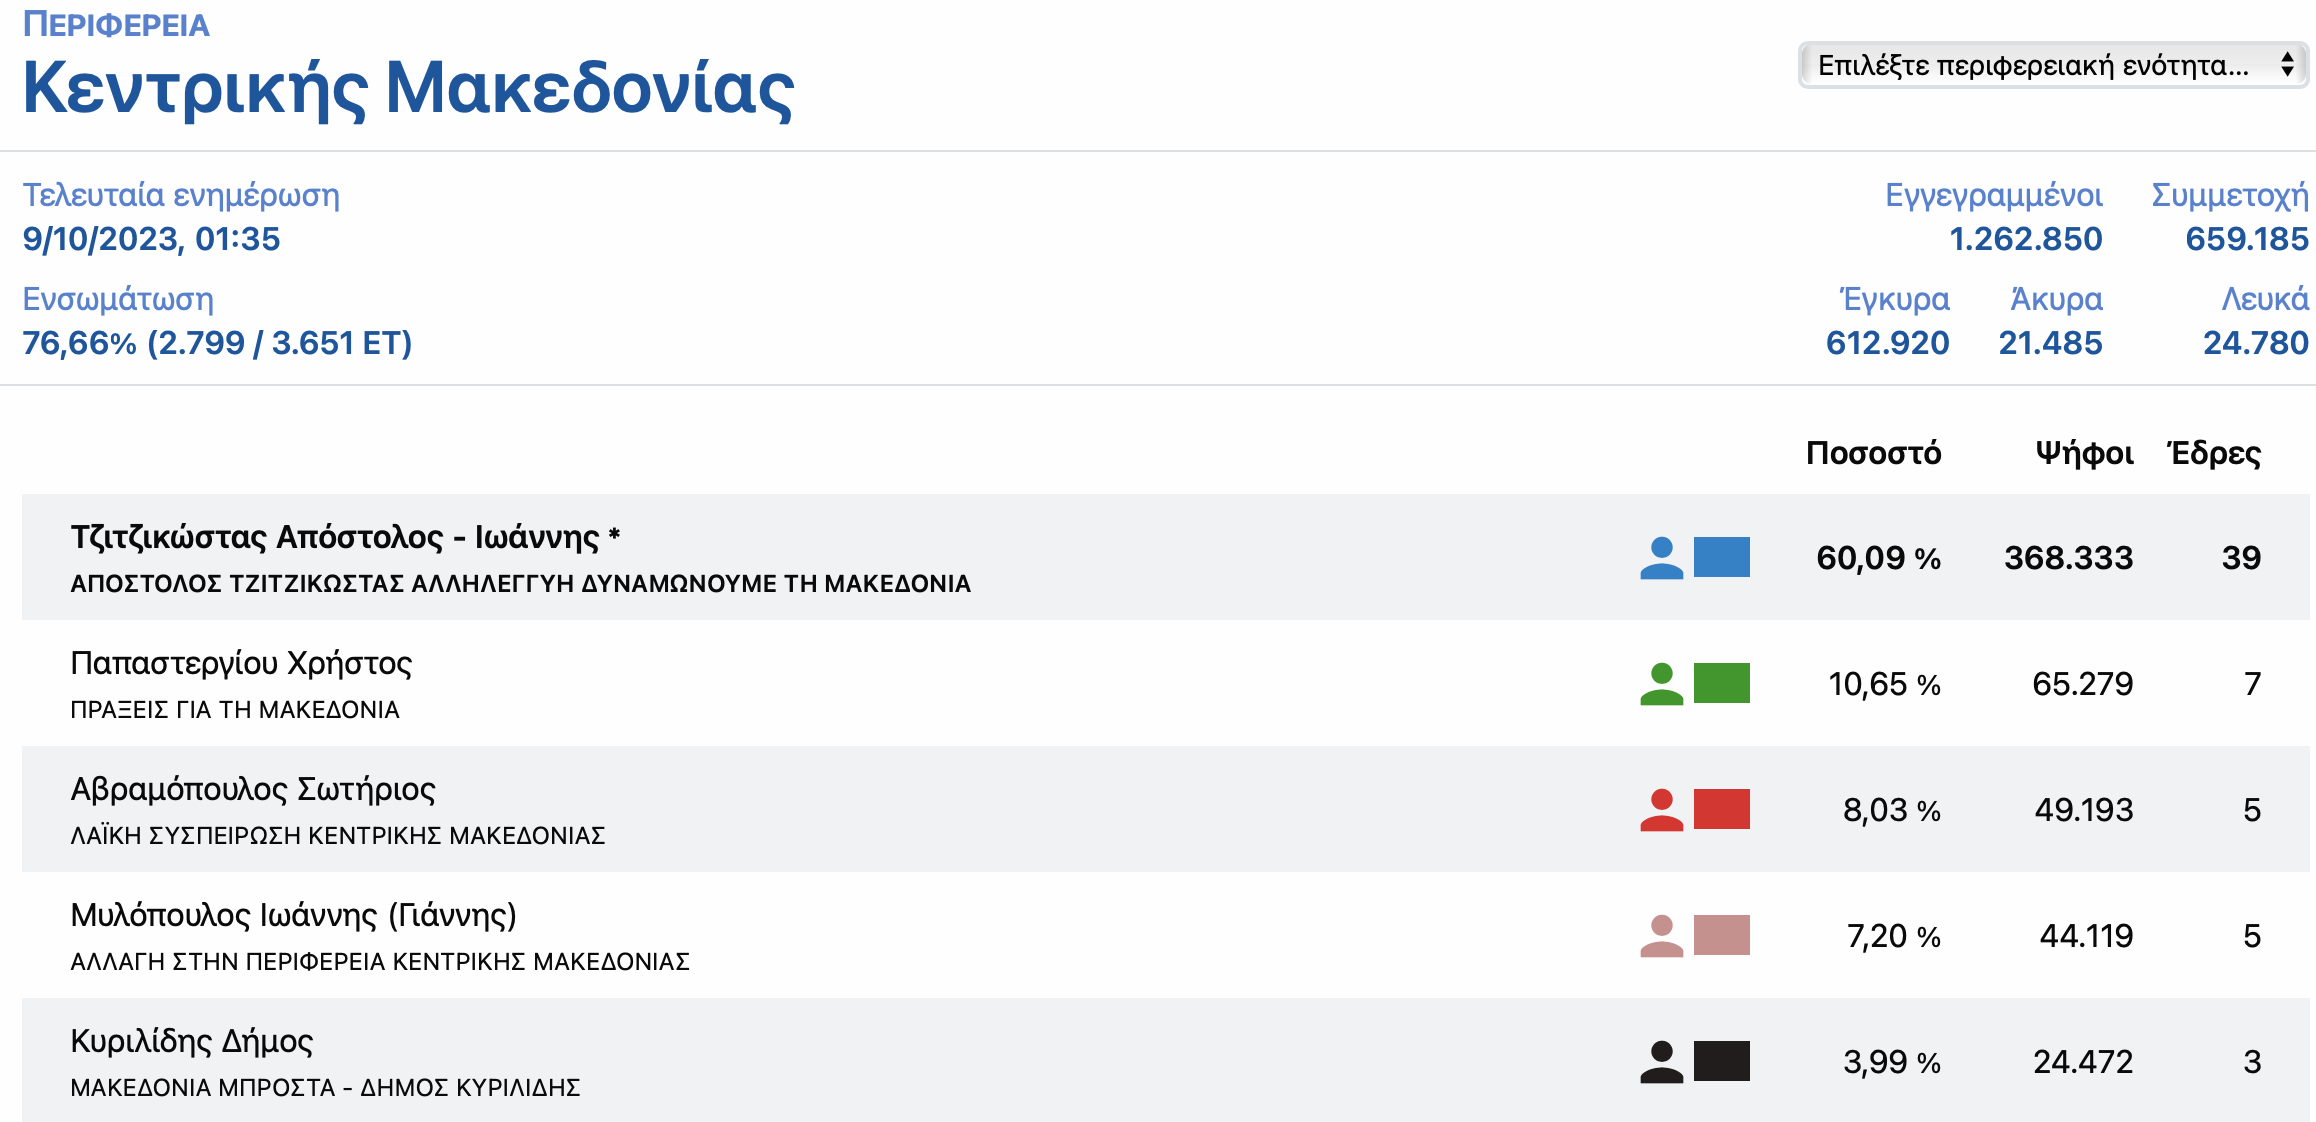
Task: Open candidate Παπαστεργίου Χρήστος
Action: [241, 663]
